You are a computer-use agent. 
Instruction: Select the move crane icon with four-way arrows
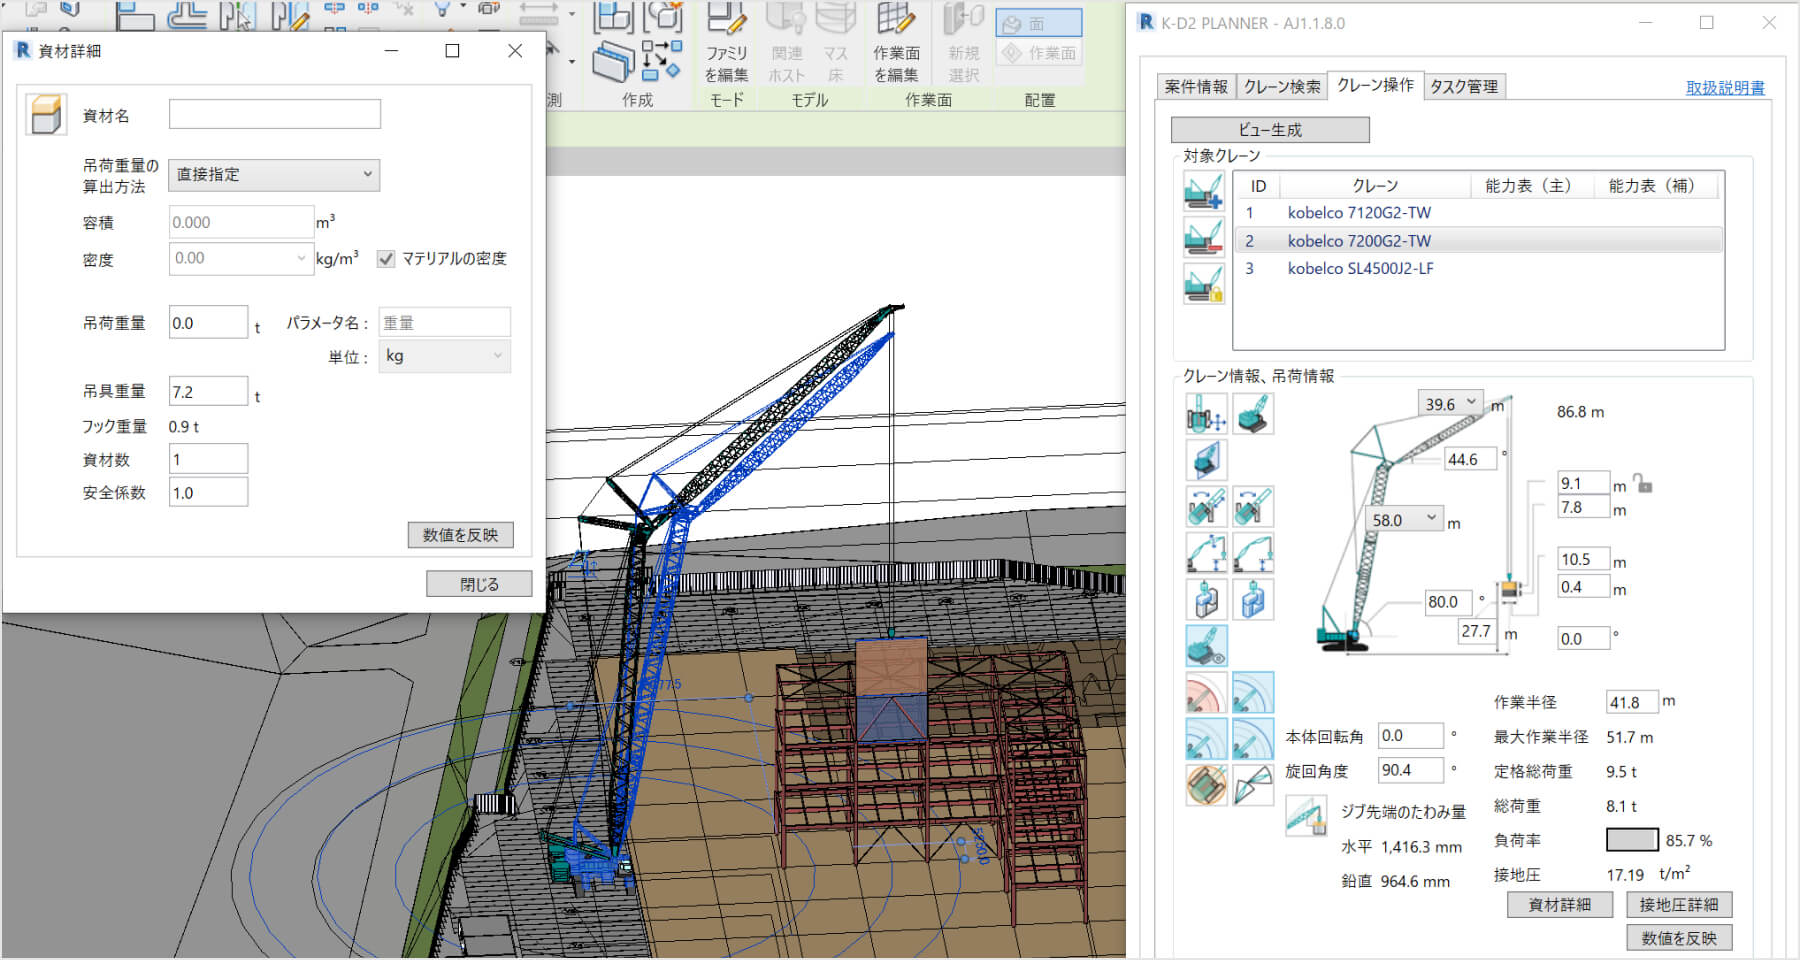point(1206,414)
